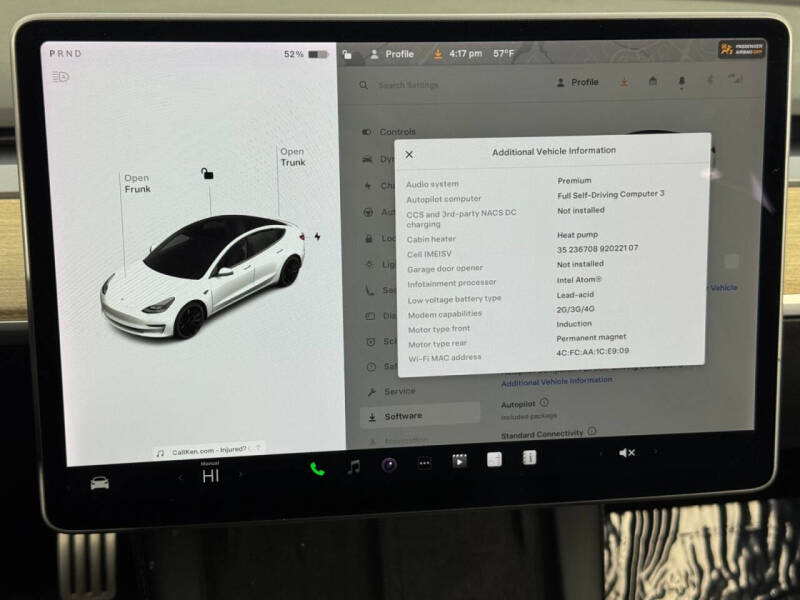800x600 pixels.
Task: Open the Service settings section
Action: pos(395,391)
